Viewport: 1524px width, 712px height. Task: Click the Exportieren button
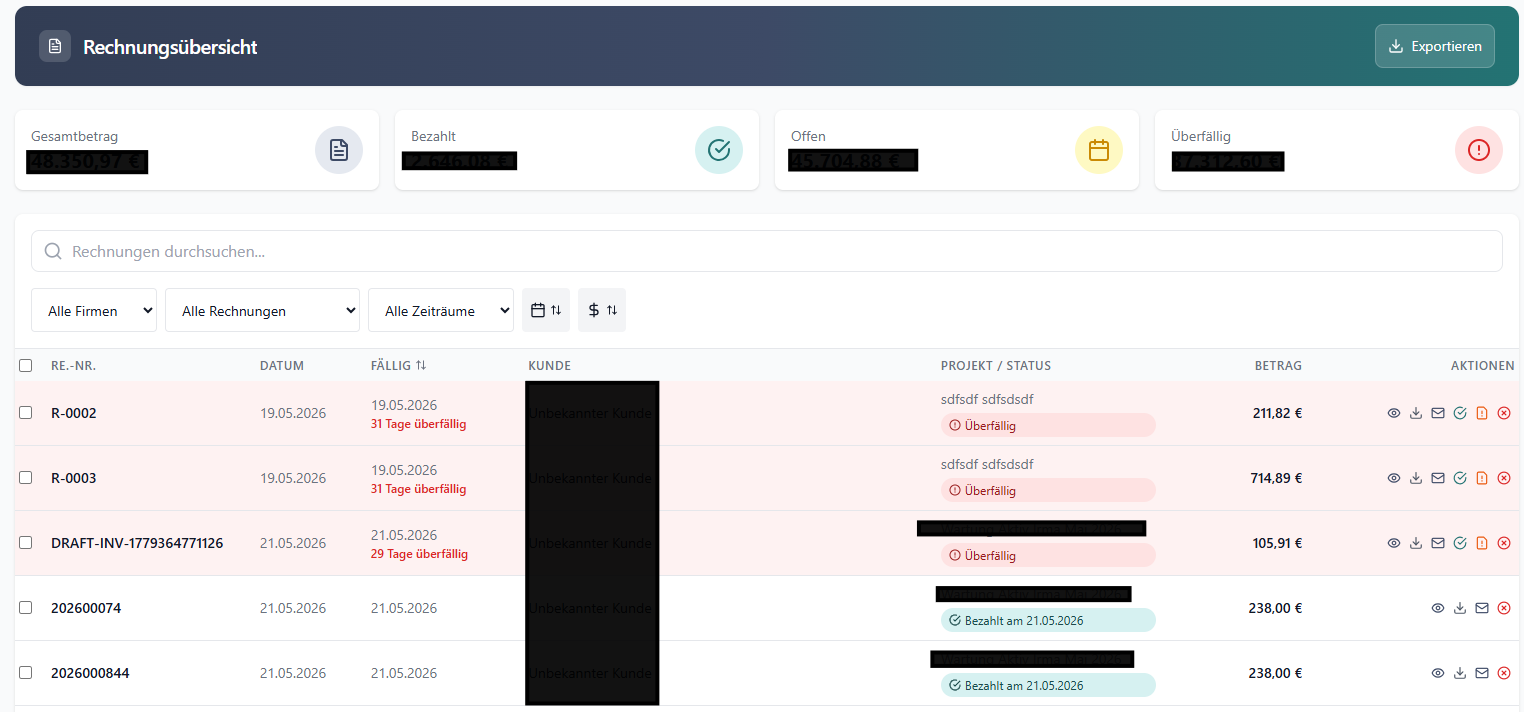(x=1435, y=46)
